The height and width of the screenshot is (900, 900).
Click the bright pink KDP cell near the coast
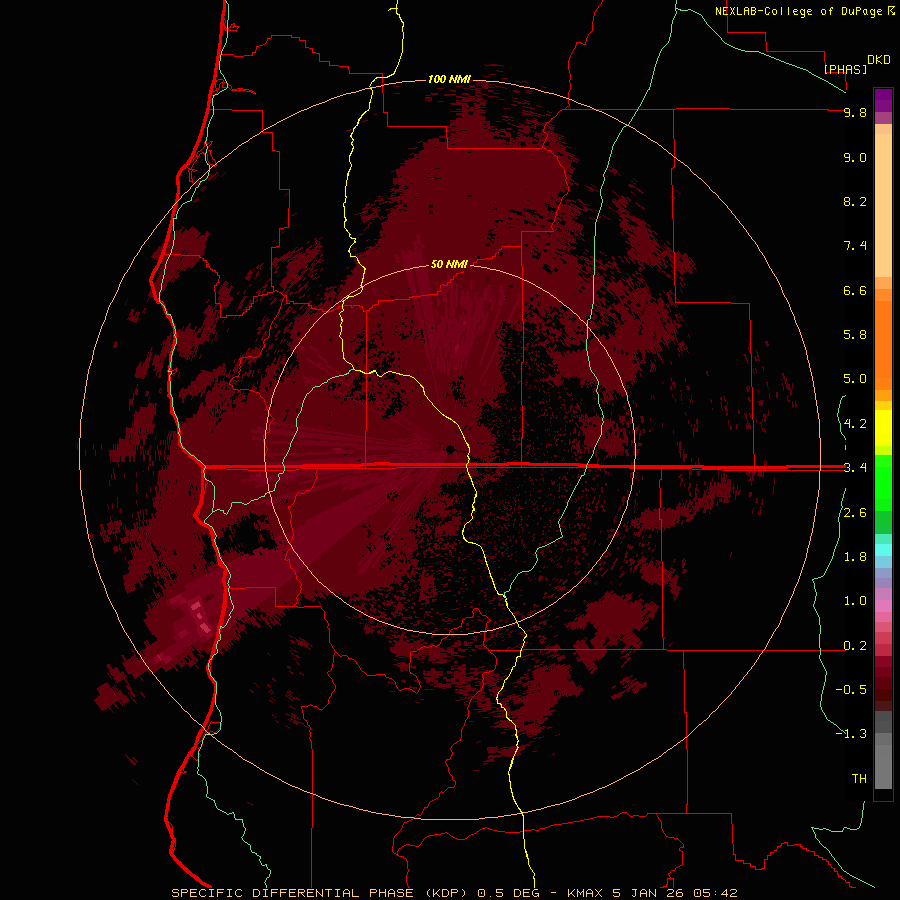click(x=202, y=619)
